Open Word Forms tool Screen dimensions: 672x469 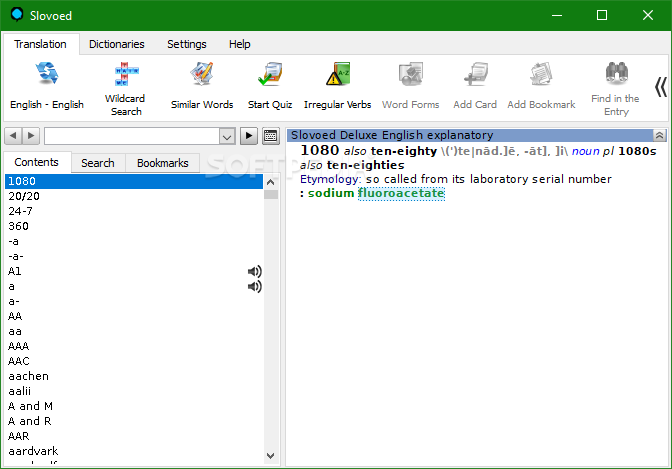[x=411, y=86]
